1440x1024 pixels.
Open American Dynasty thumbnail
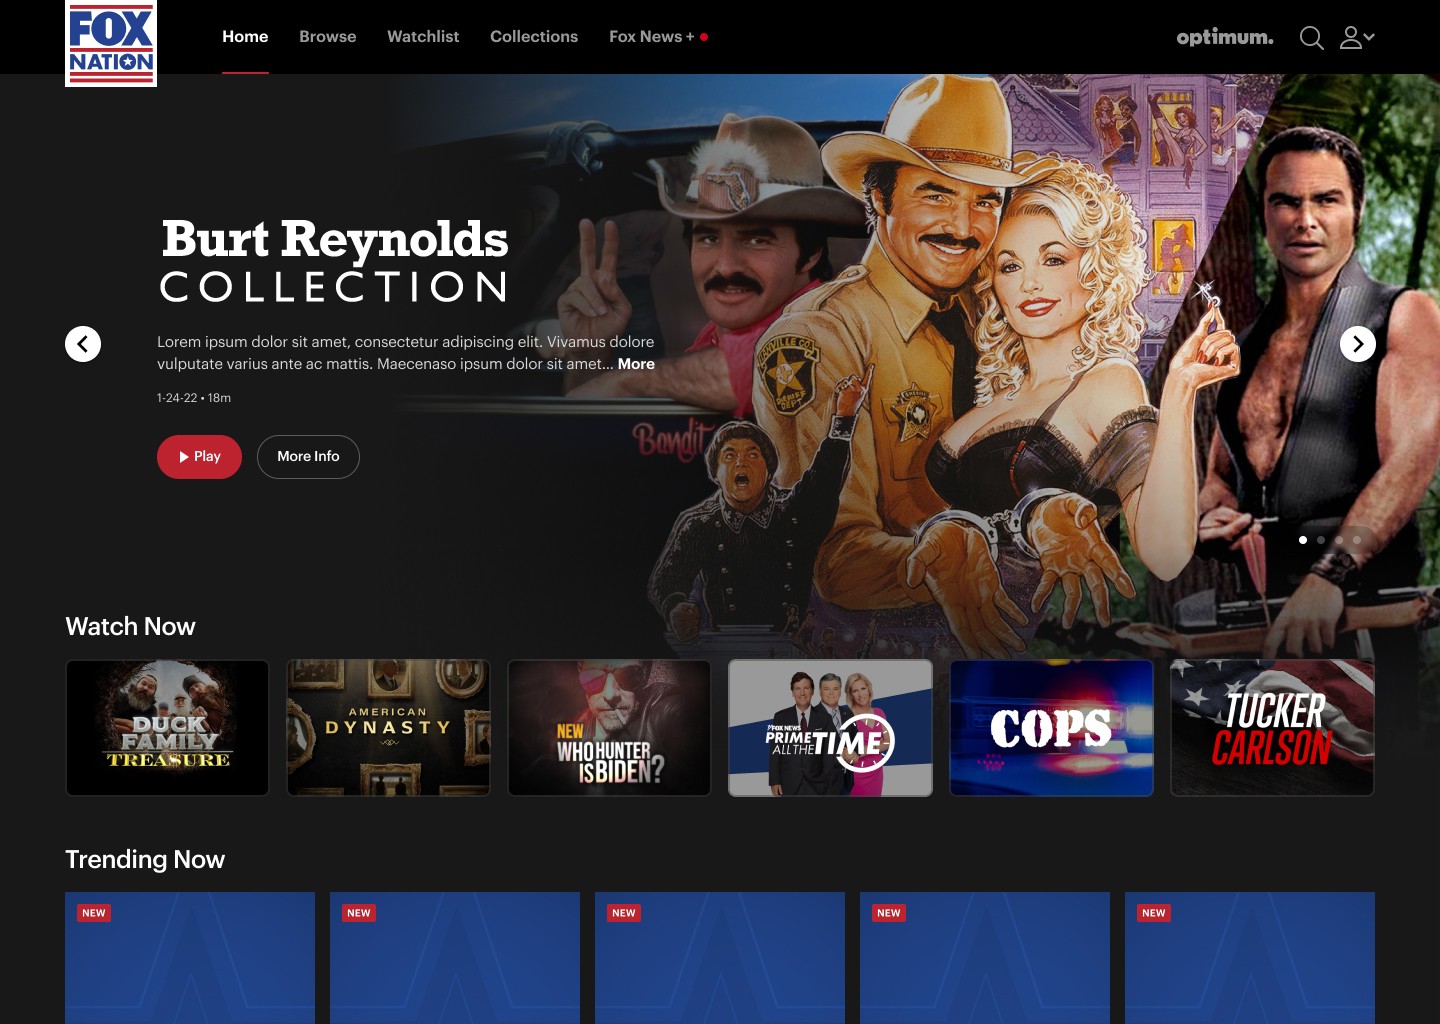[x=389, y=728]
